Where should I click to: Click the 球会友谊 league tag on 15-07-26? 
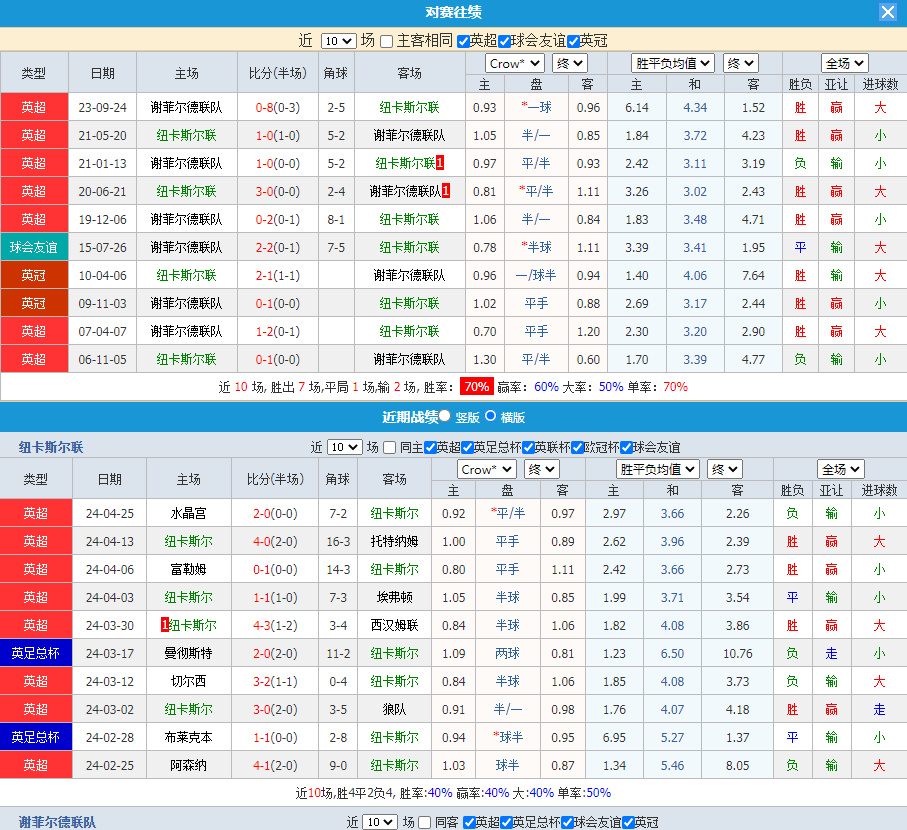[34, 248]
